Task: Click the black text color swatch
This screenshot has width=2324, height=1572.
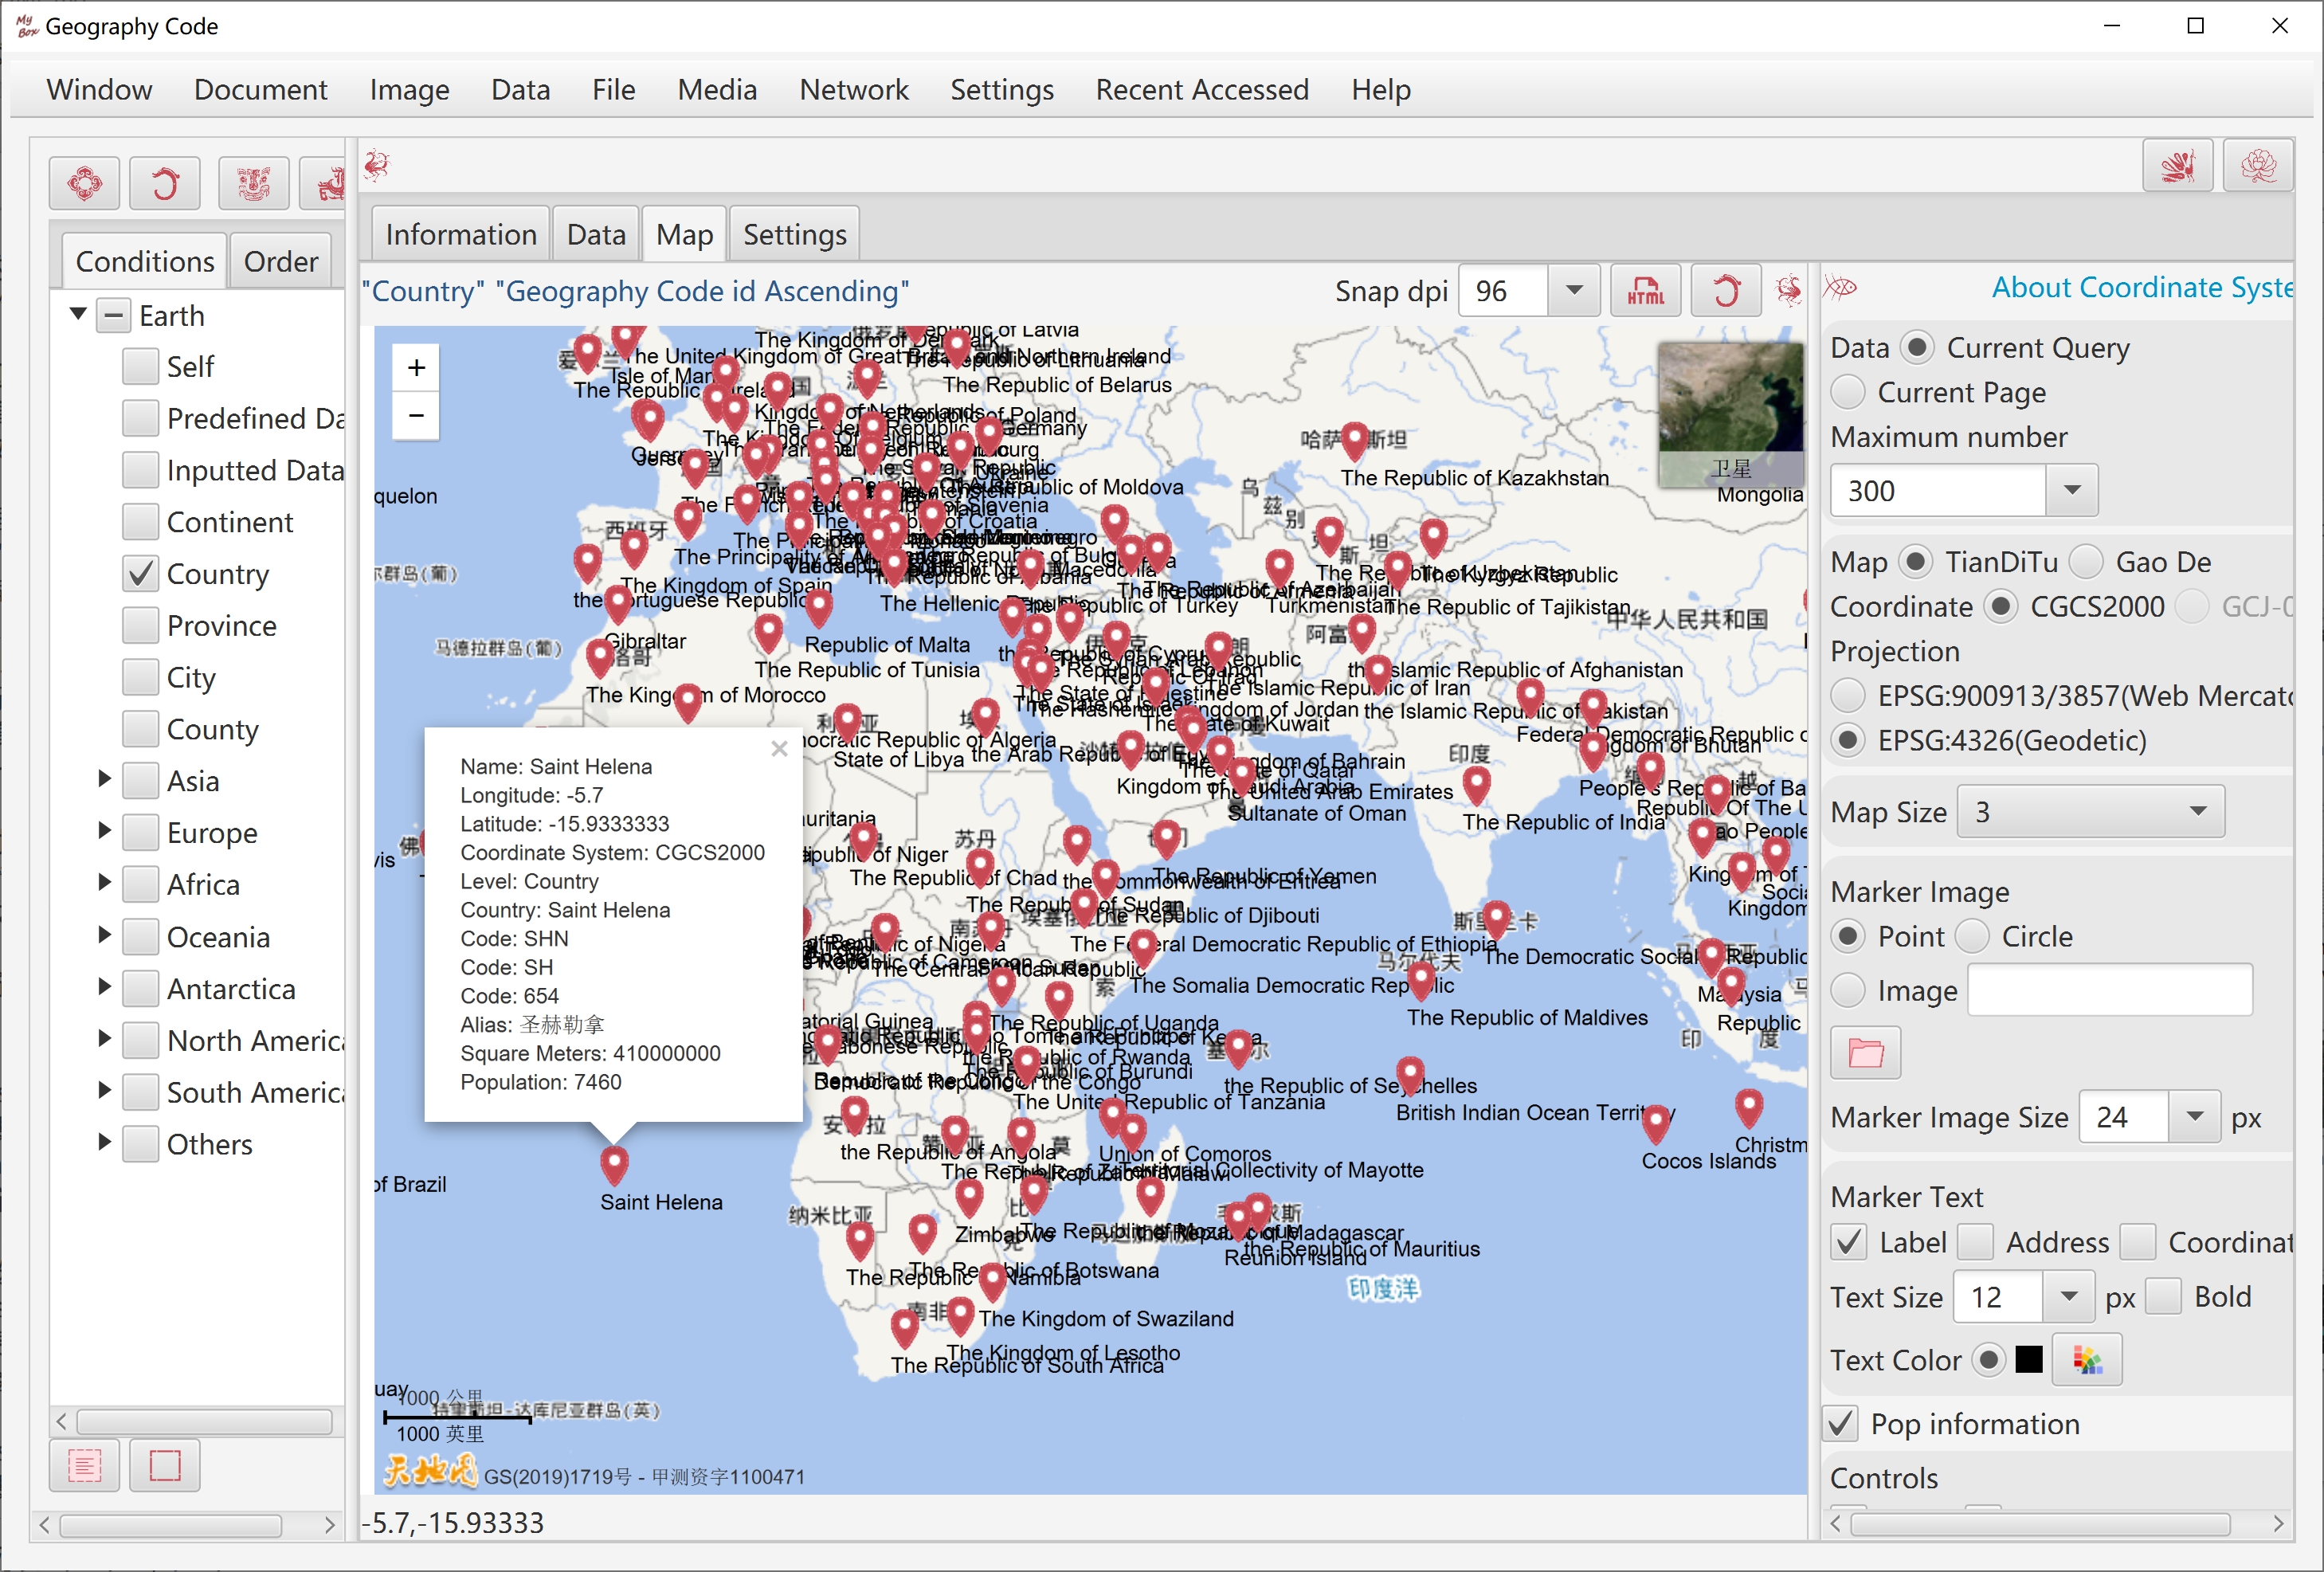Action: (x=2028, y=1360)
